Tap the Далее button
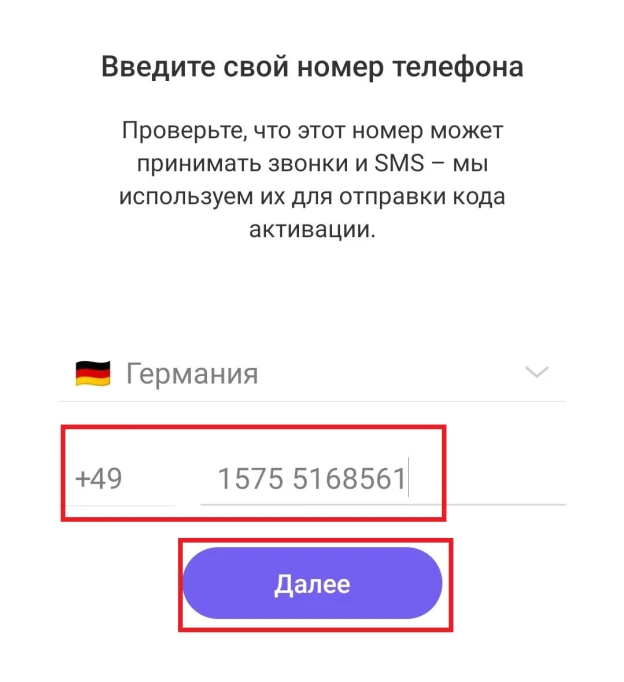Viewport: 624px width, 682px height. click(x=312, y=583)
